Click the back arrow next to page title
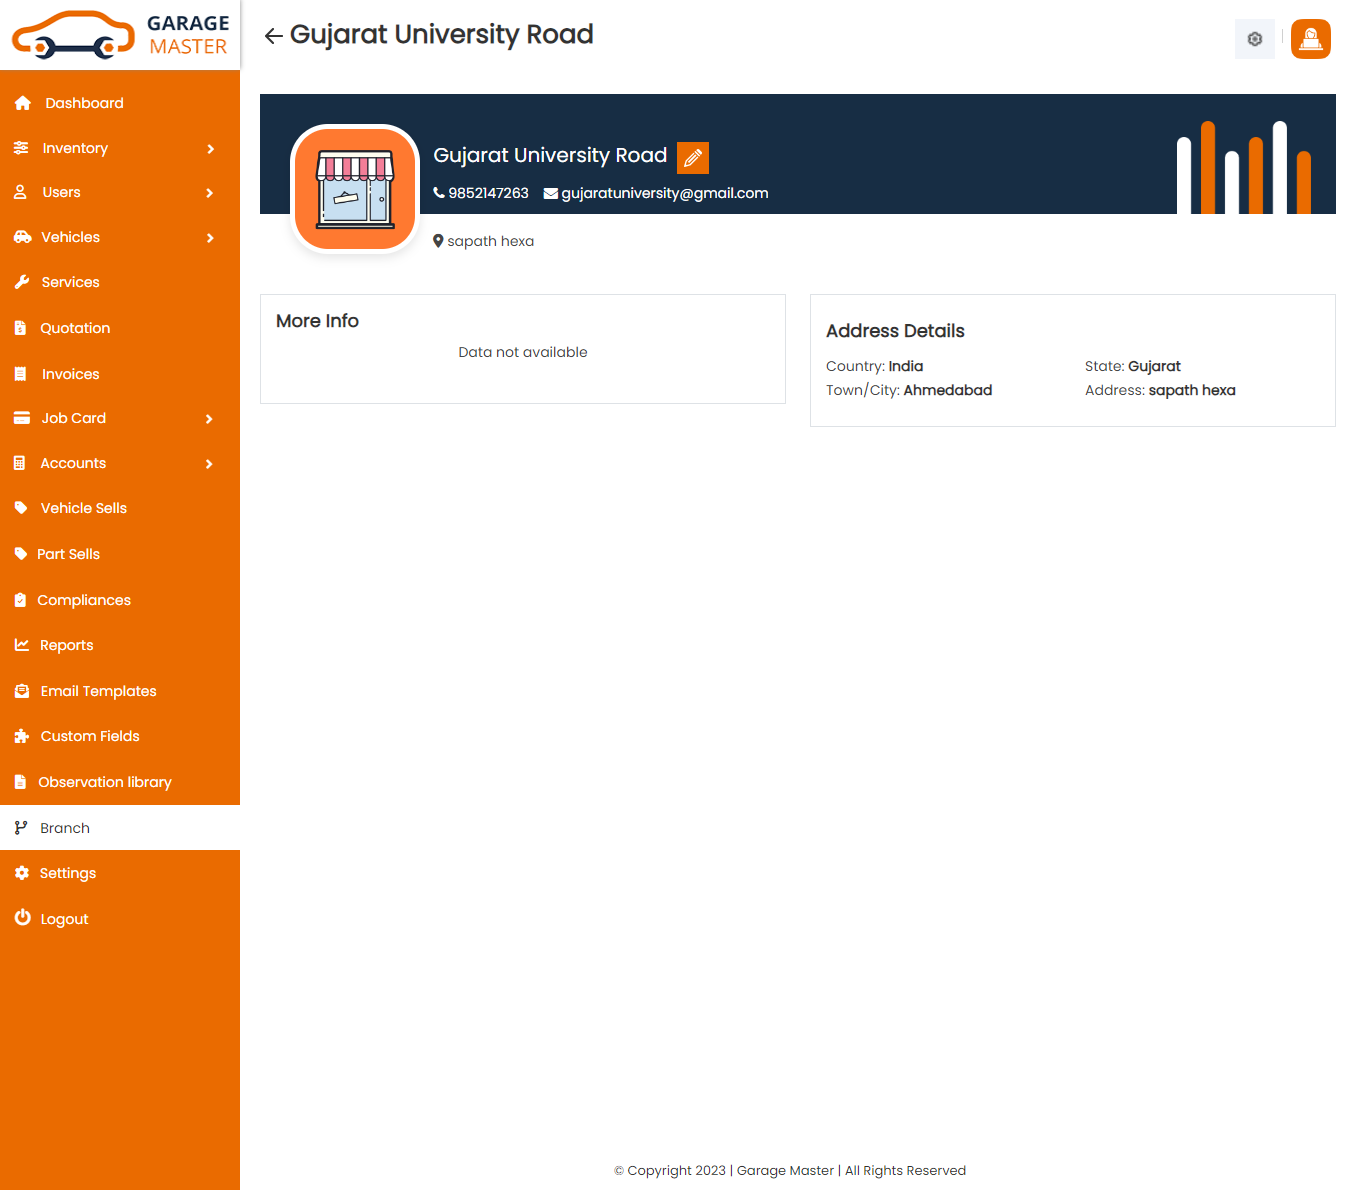1366x1190 pixels. point(273,36)
